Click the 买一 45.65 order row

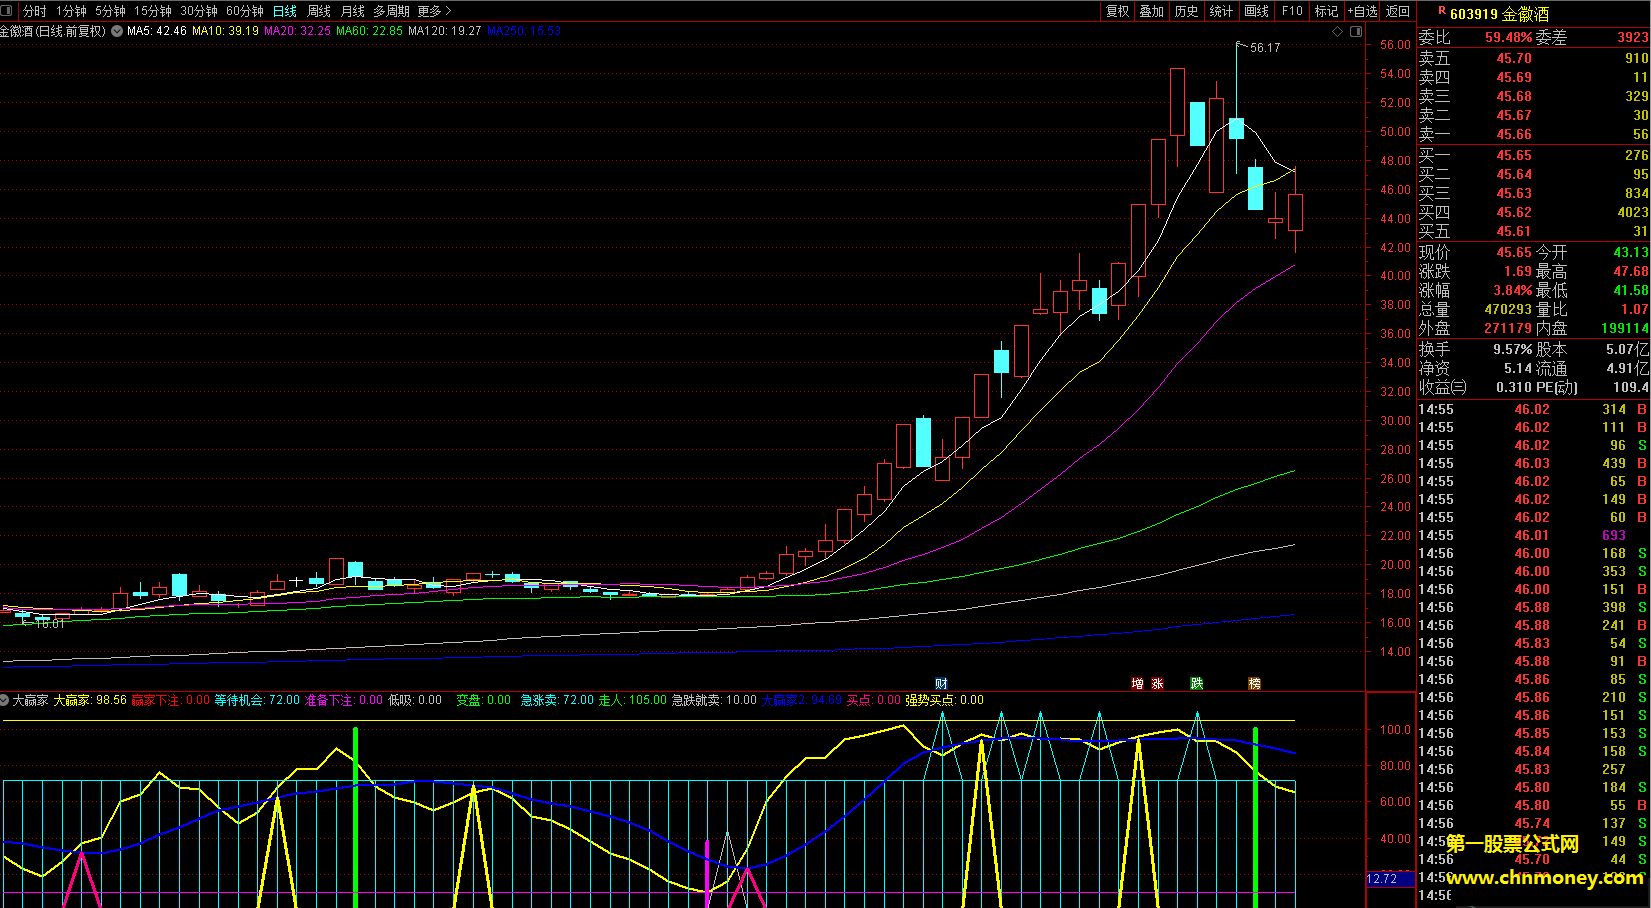1533,155
